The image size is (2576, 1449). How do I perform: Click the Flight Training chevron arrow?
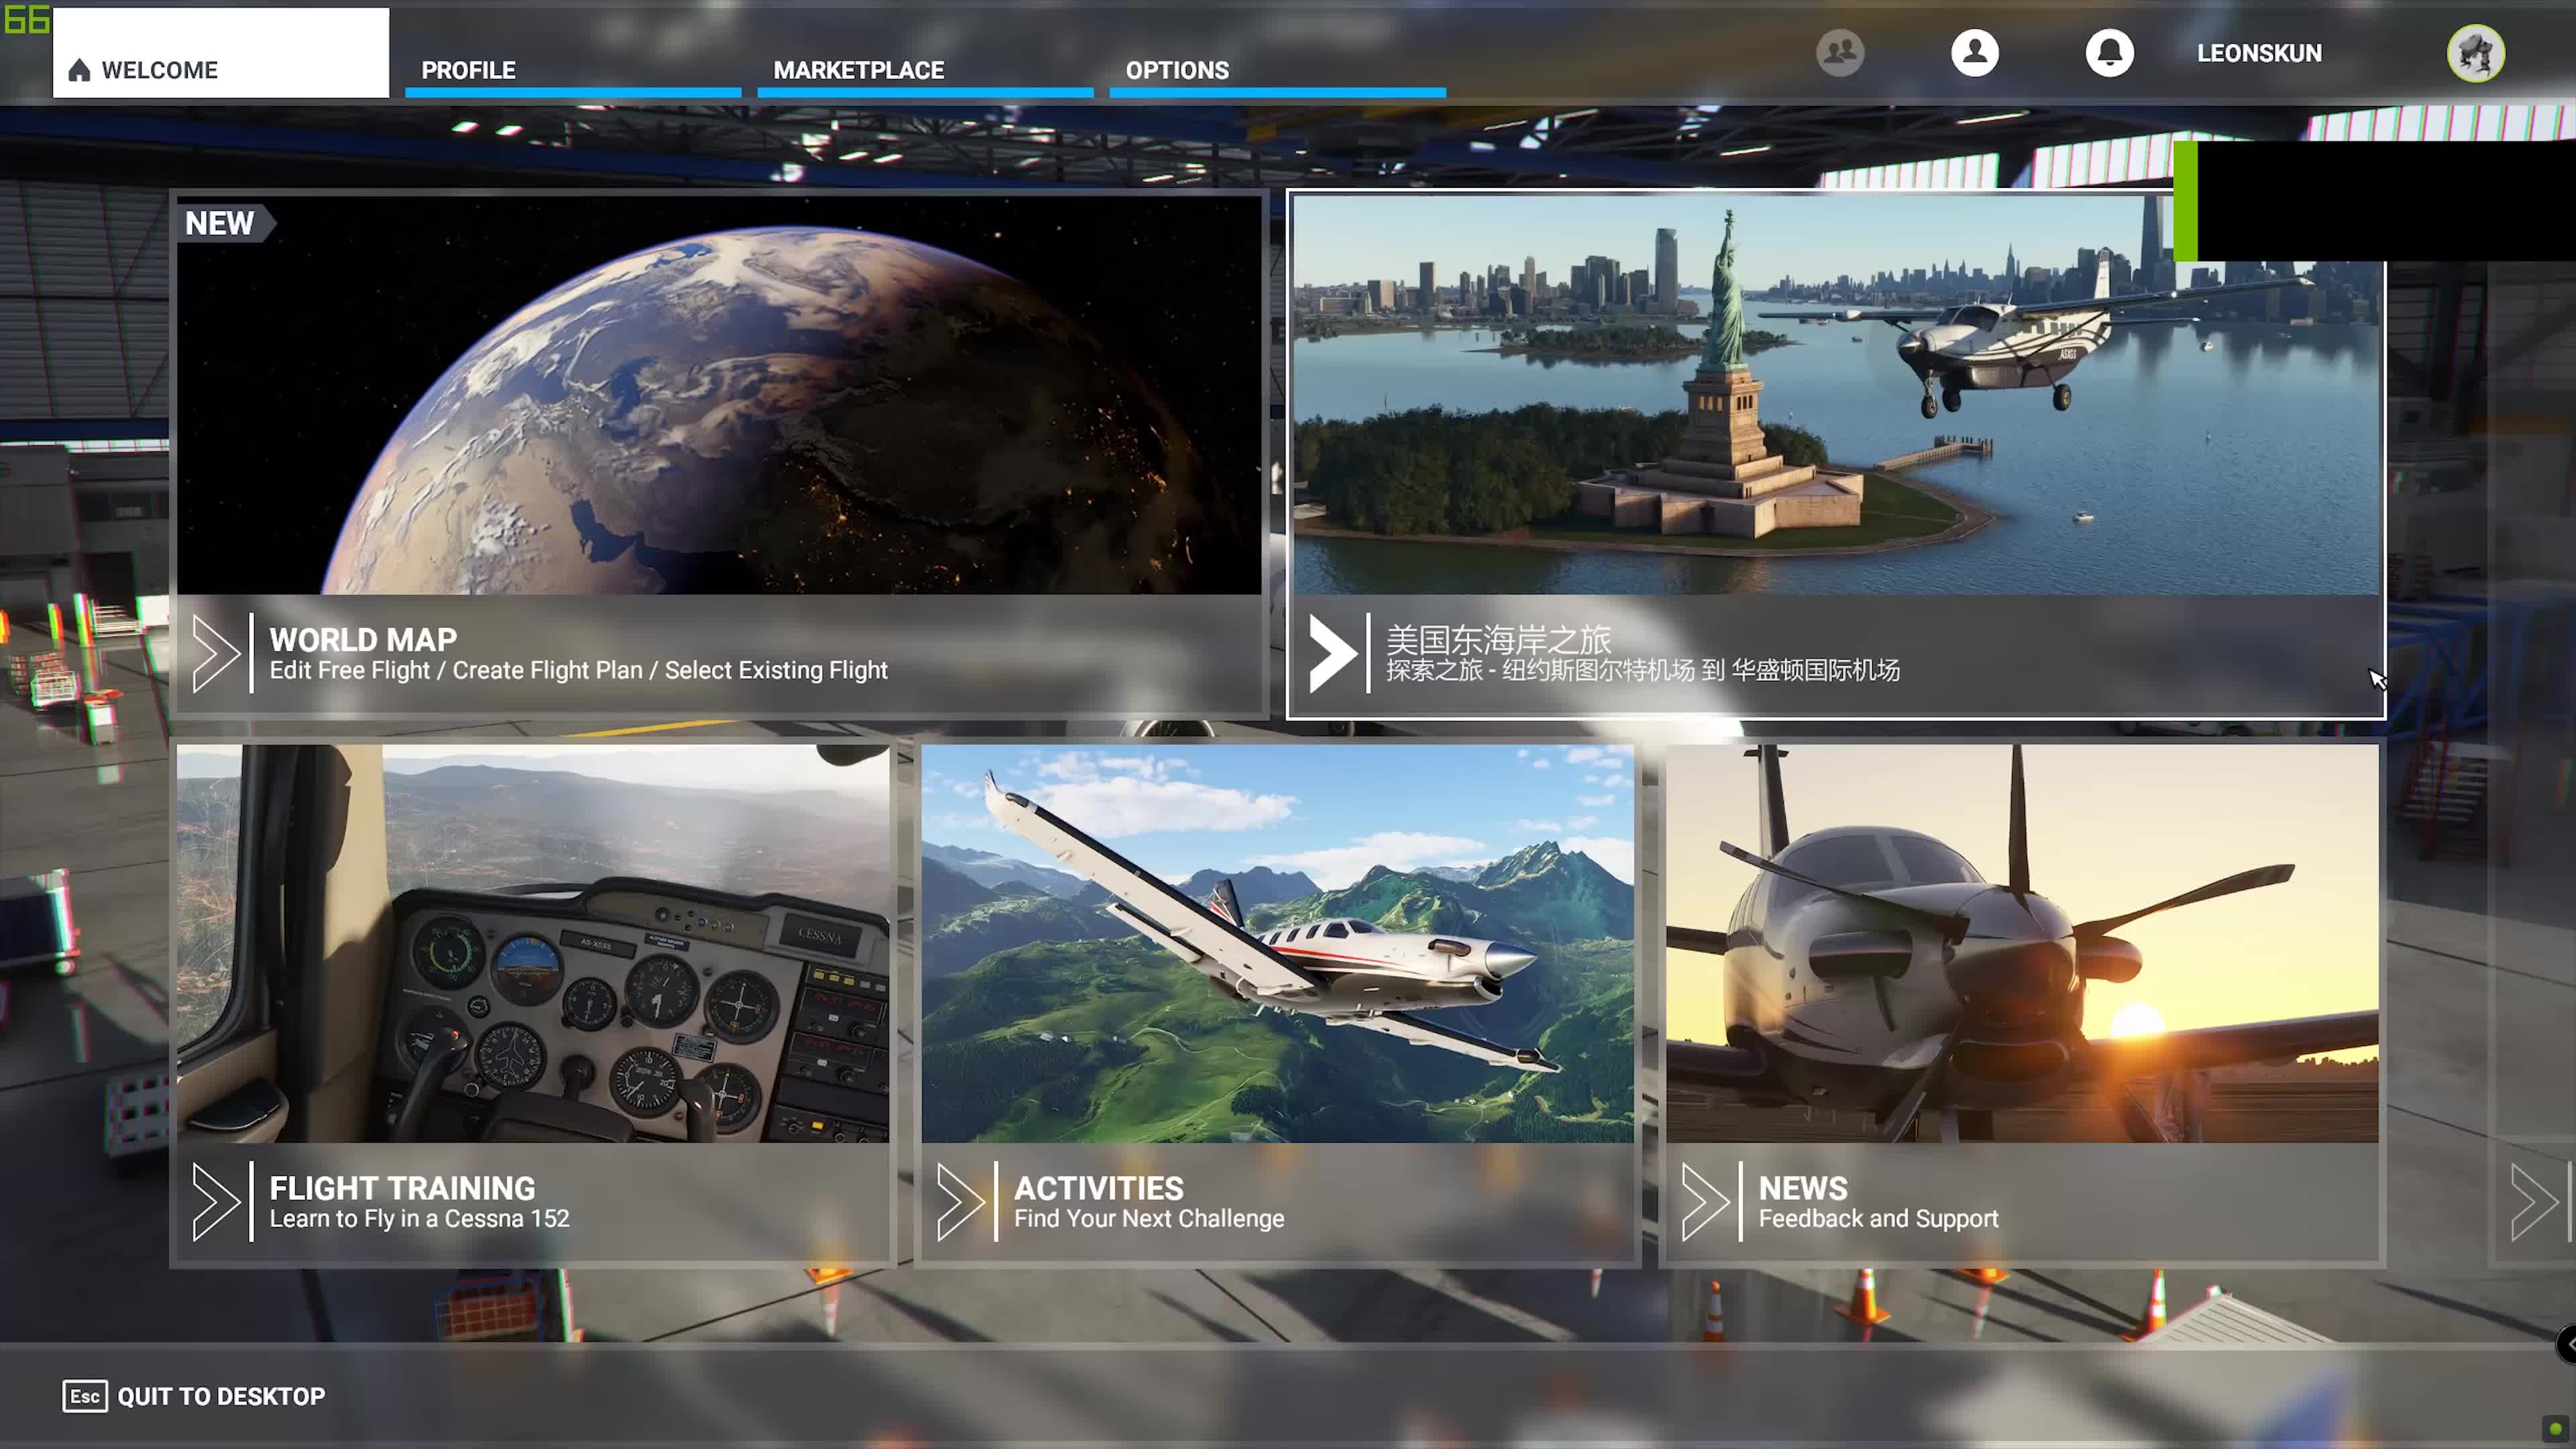point(216,1201)
